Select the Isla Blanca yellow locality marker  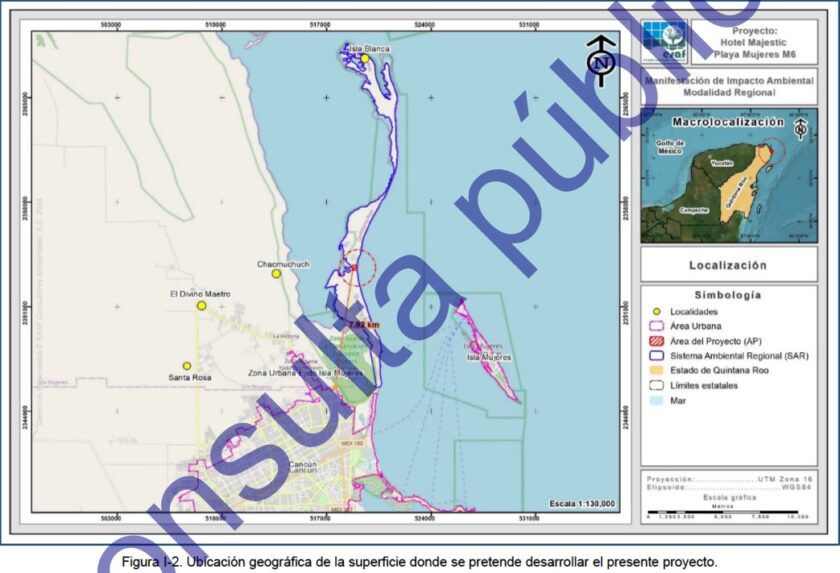click(x=366, y=59)
